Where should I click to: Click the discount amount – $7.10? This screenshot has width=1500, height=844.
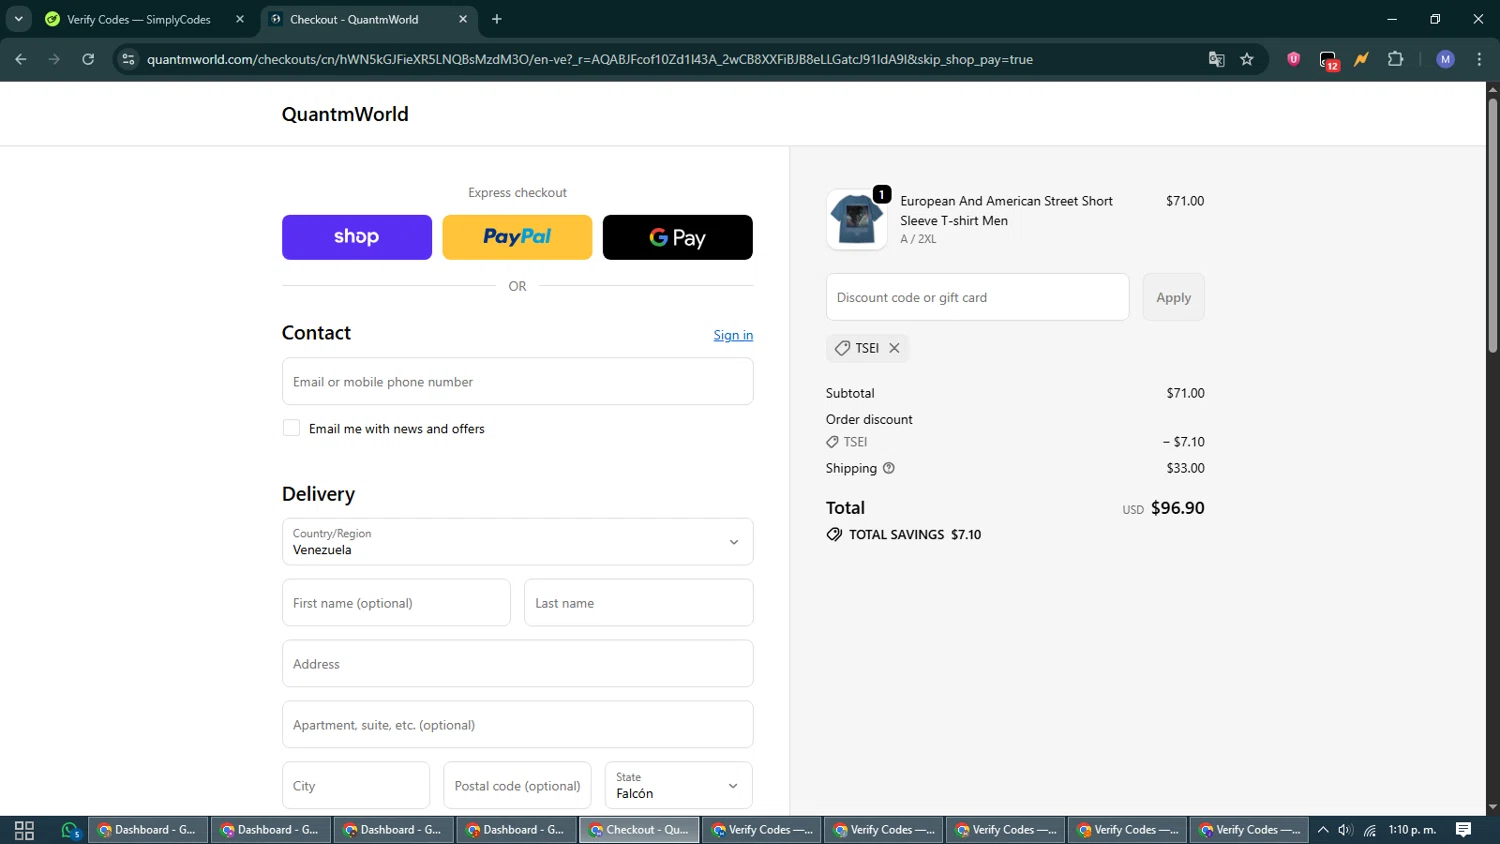[x=1183, y=442]
